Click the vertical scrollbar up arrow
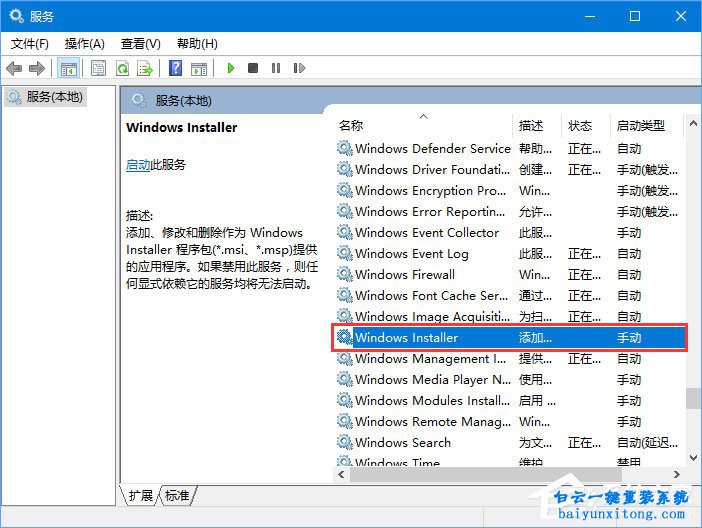 [693, 123]
